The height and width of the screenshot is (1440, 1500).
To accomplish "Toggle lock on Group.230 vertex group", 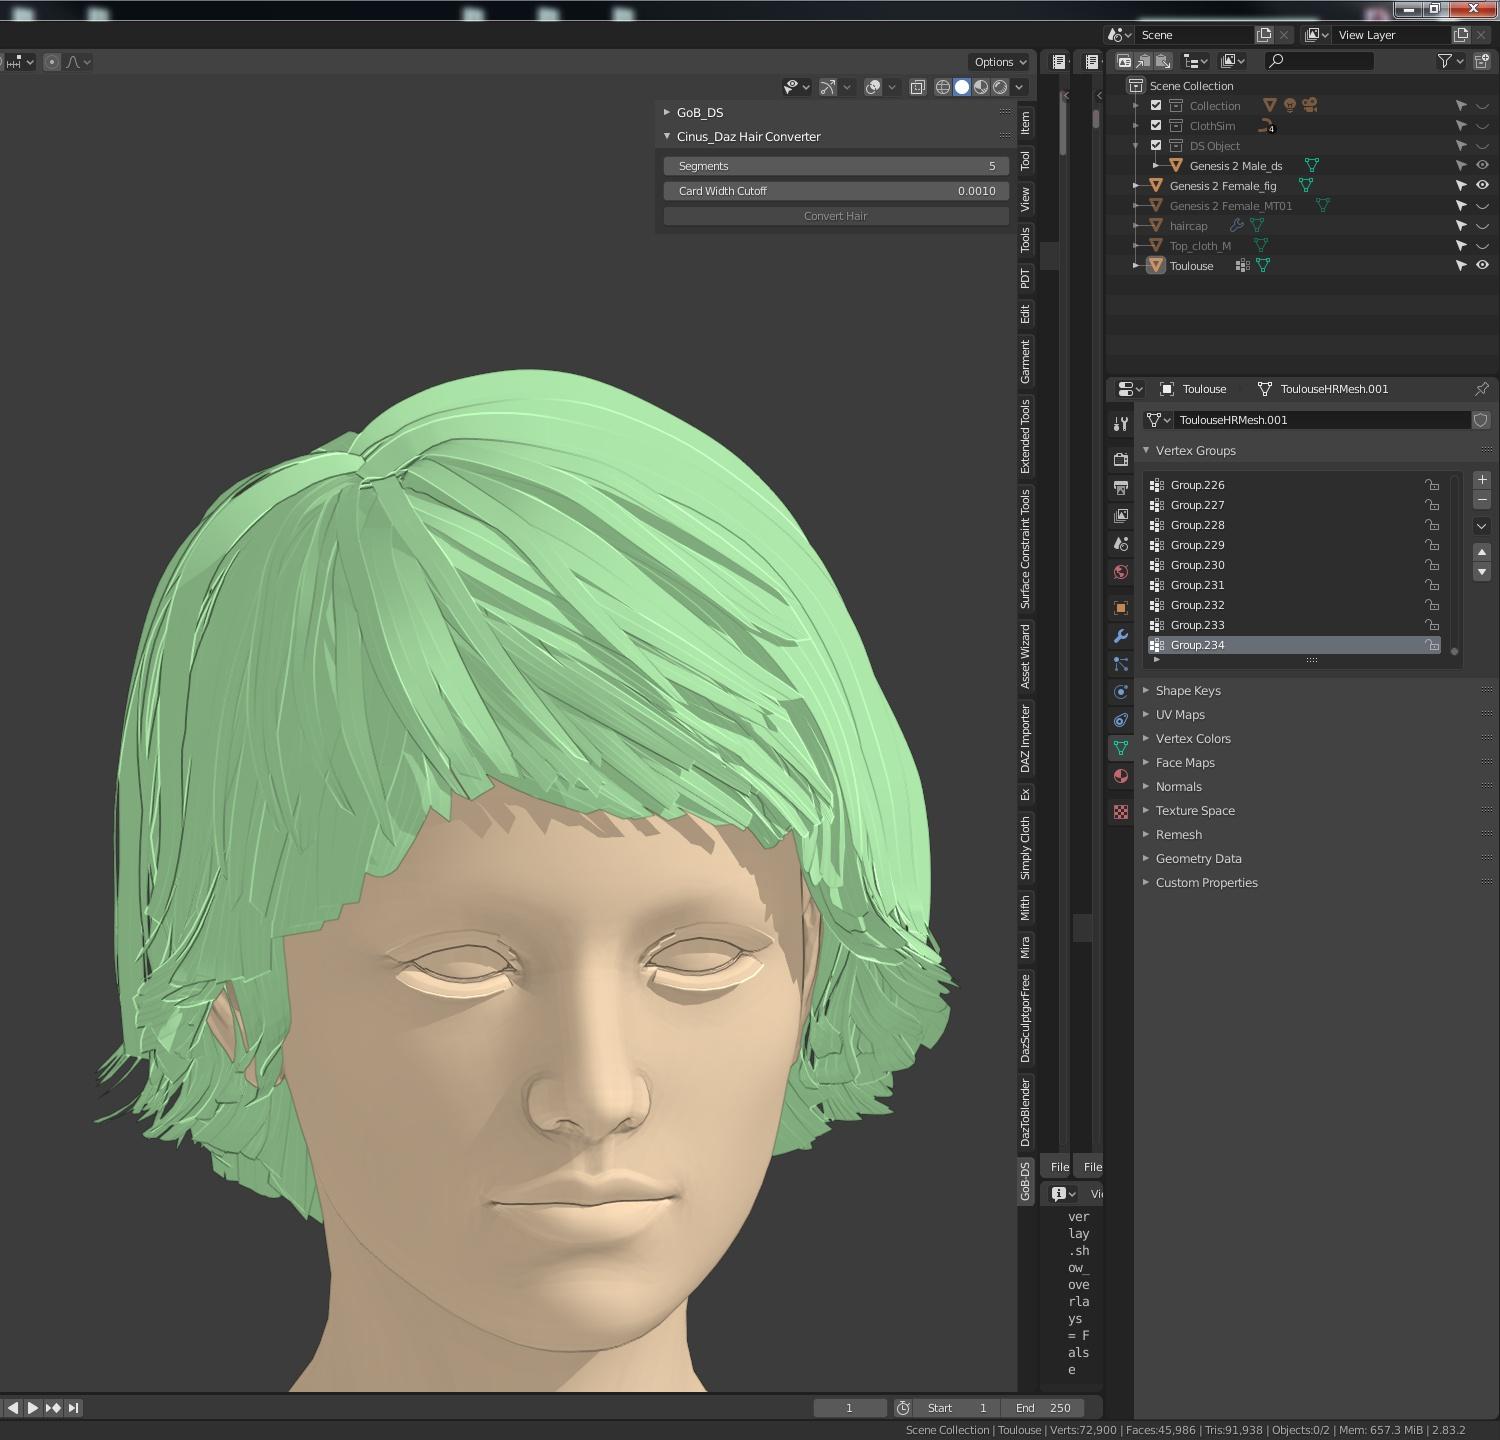I will tap(1432, 565).
